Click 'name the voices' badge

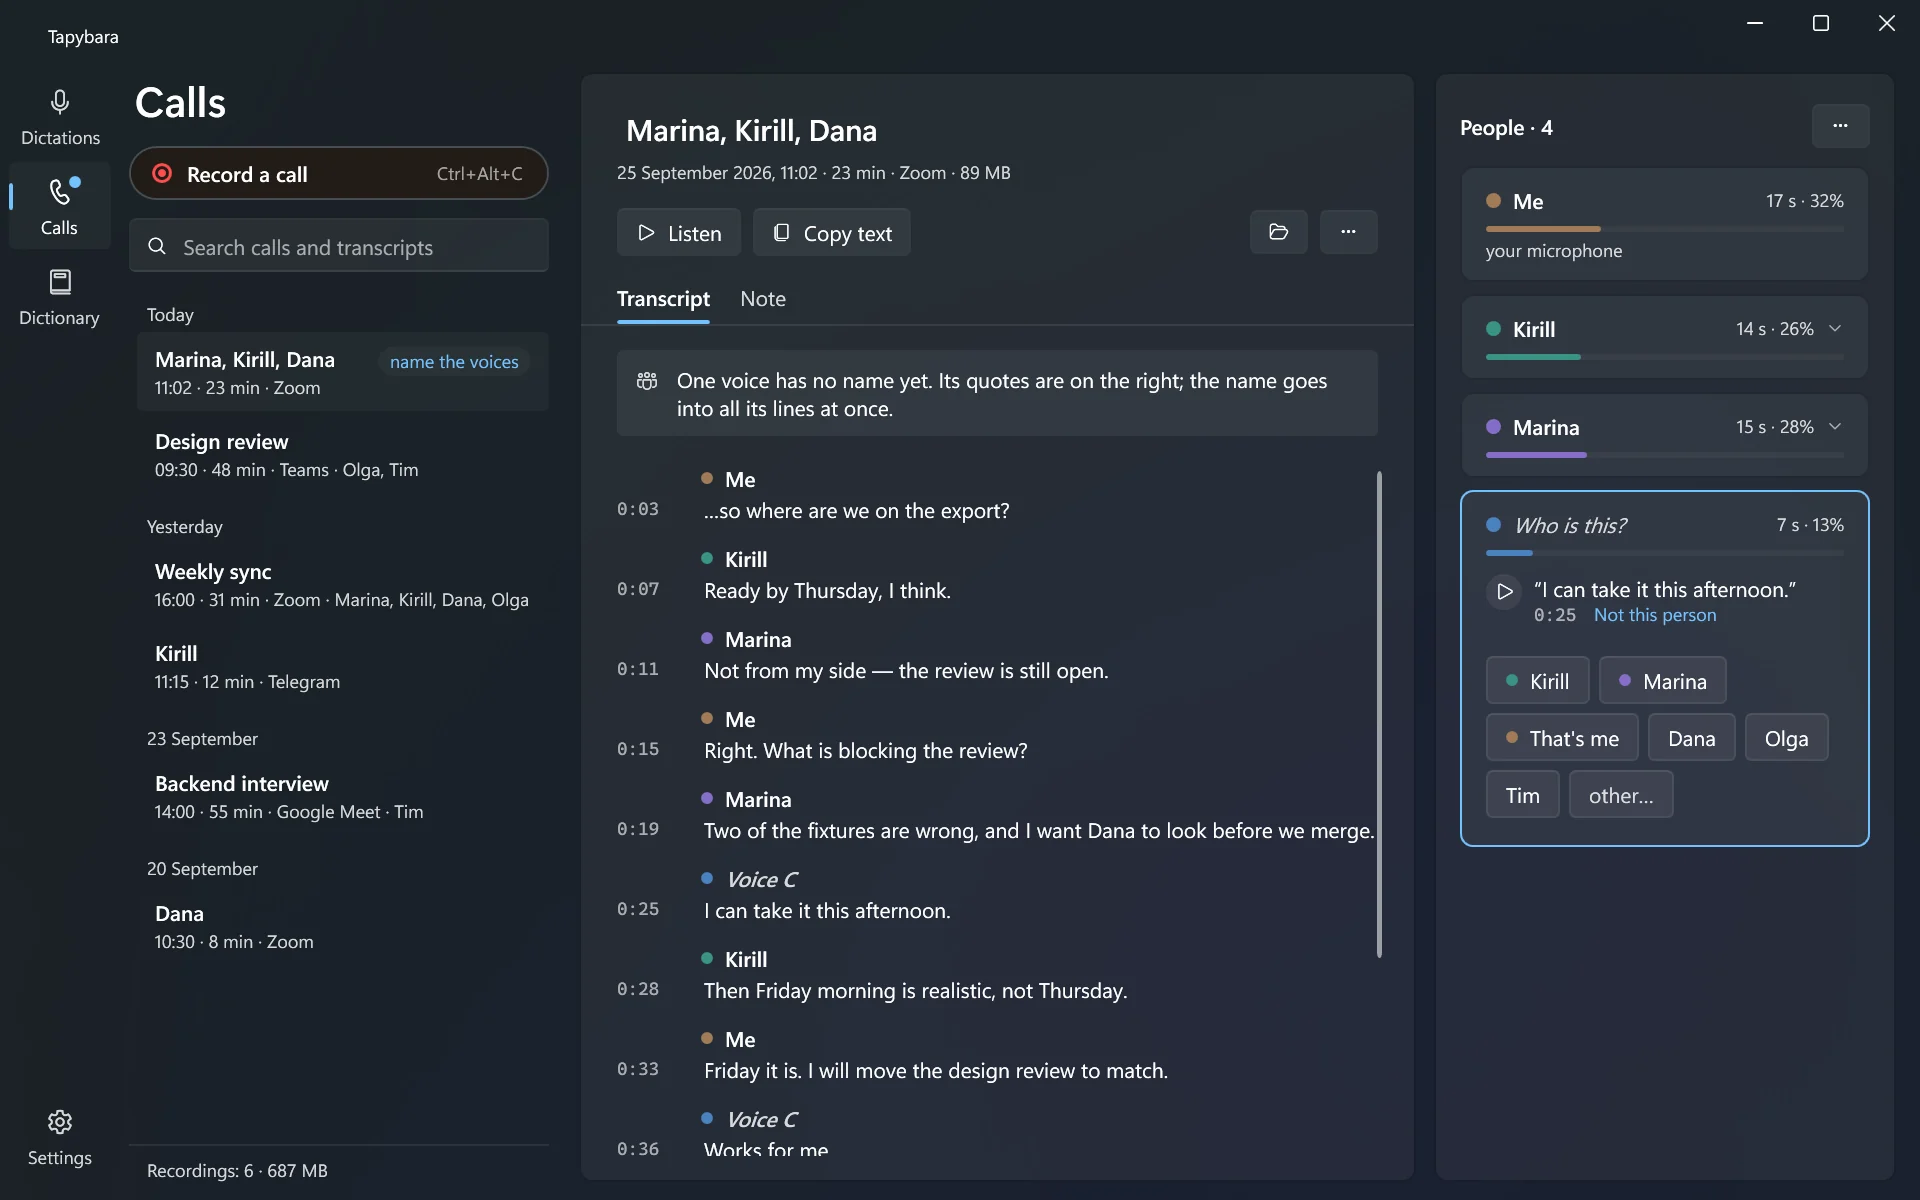point(454,362)
